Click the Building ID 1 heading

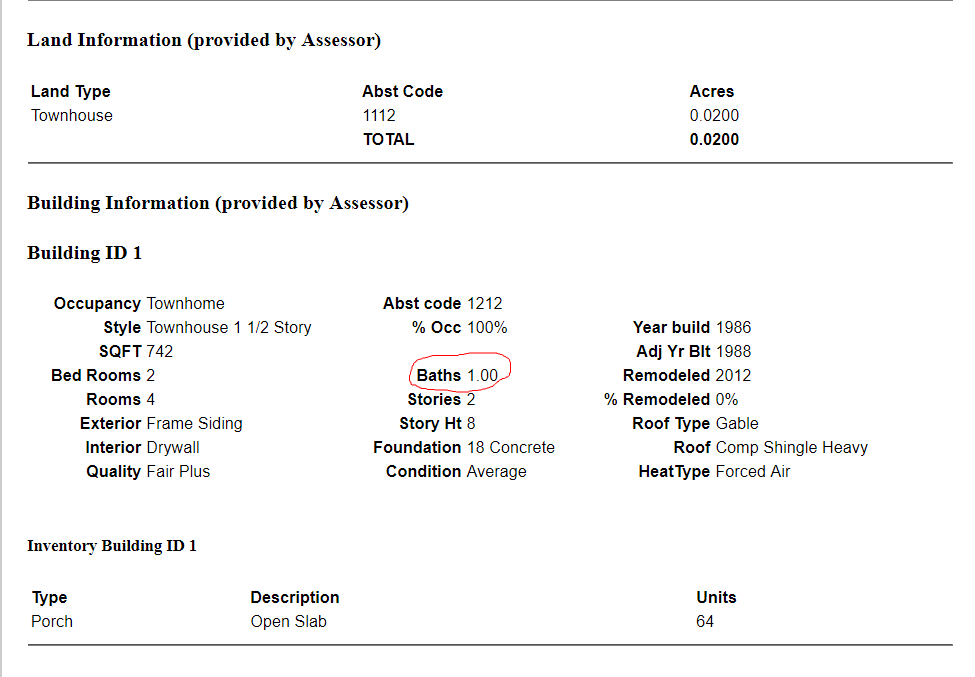[x=84, y=253]
